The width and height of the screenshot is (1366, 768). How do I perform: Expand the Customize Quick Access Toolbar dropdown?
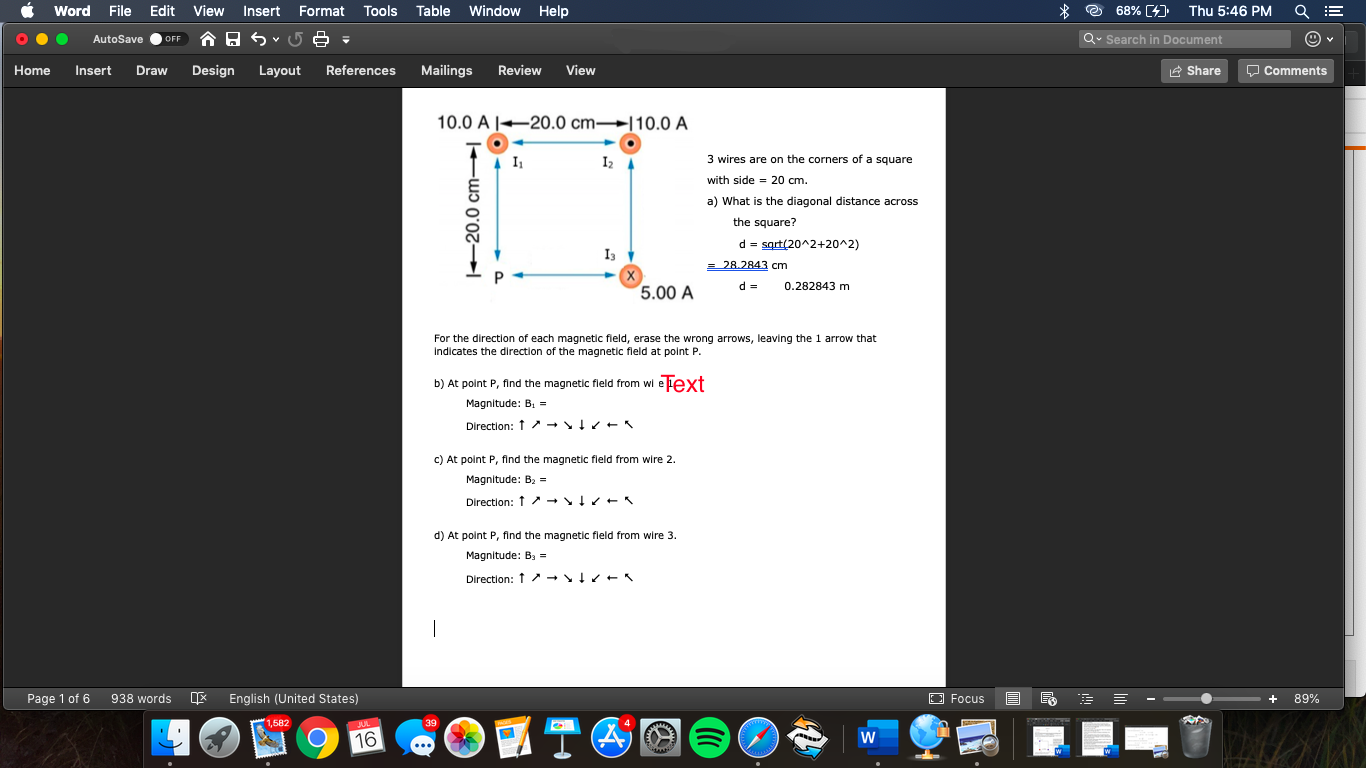tap(345, 41)
